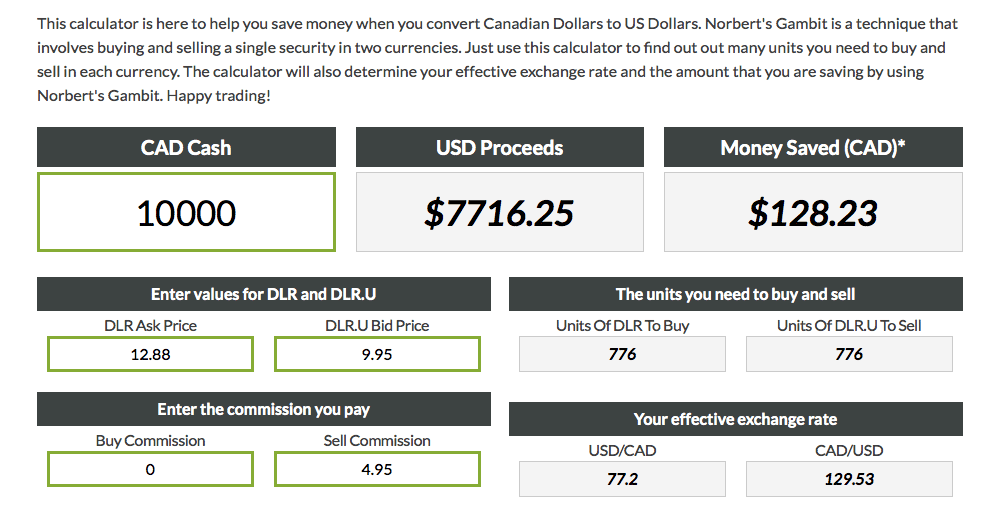Click the Buy Commission input box
Screen dimensions: 1004x526
point(150,469)
